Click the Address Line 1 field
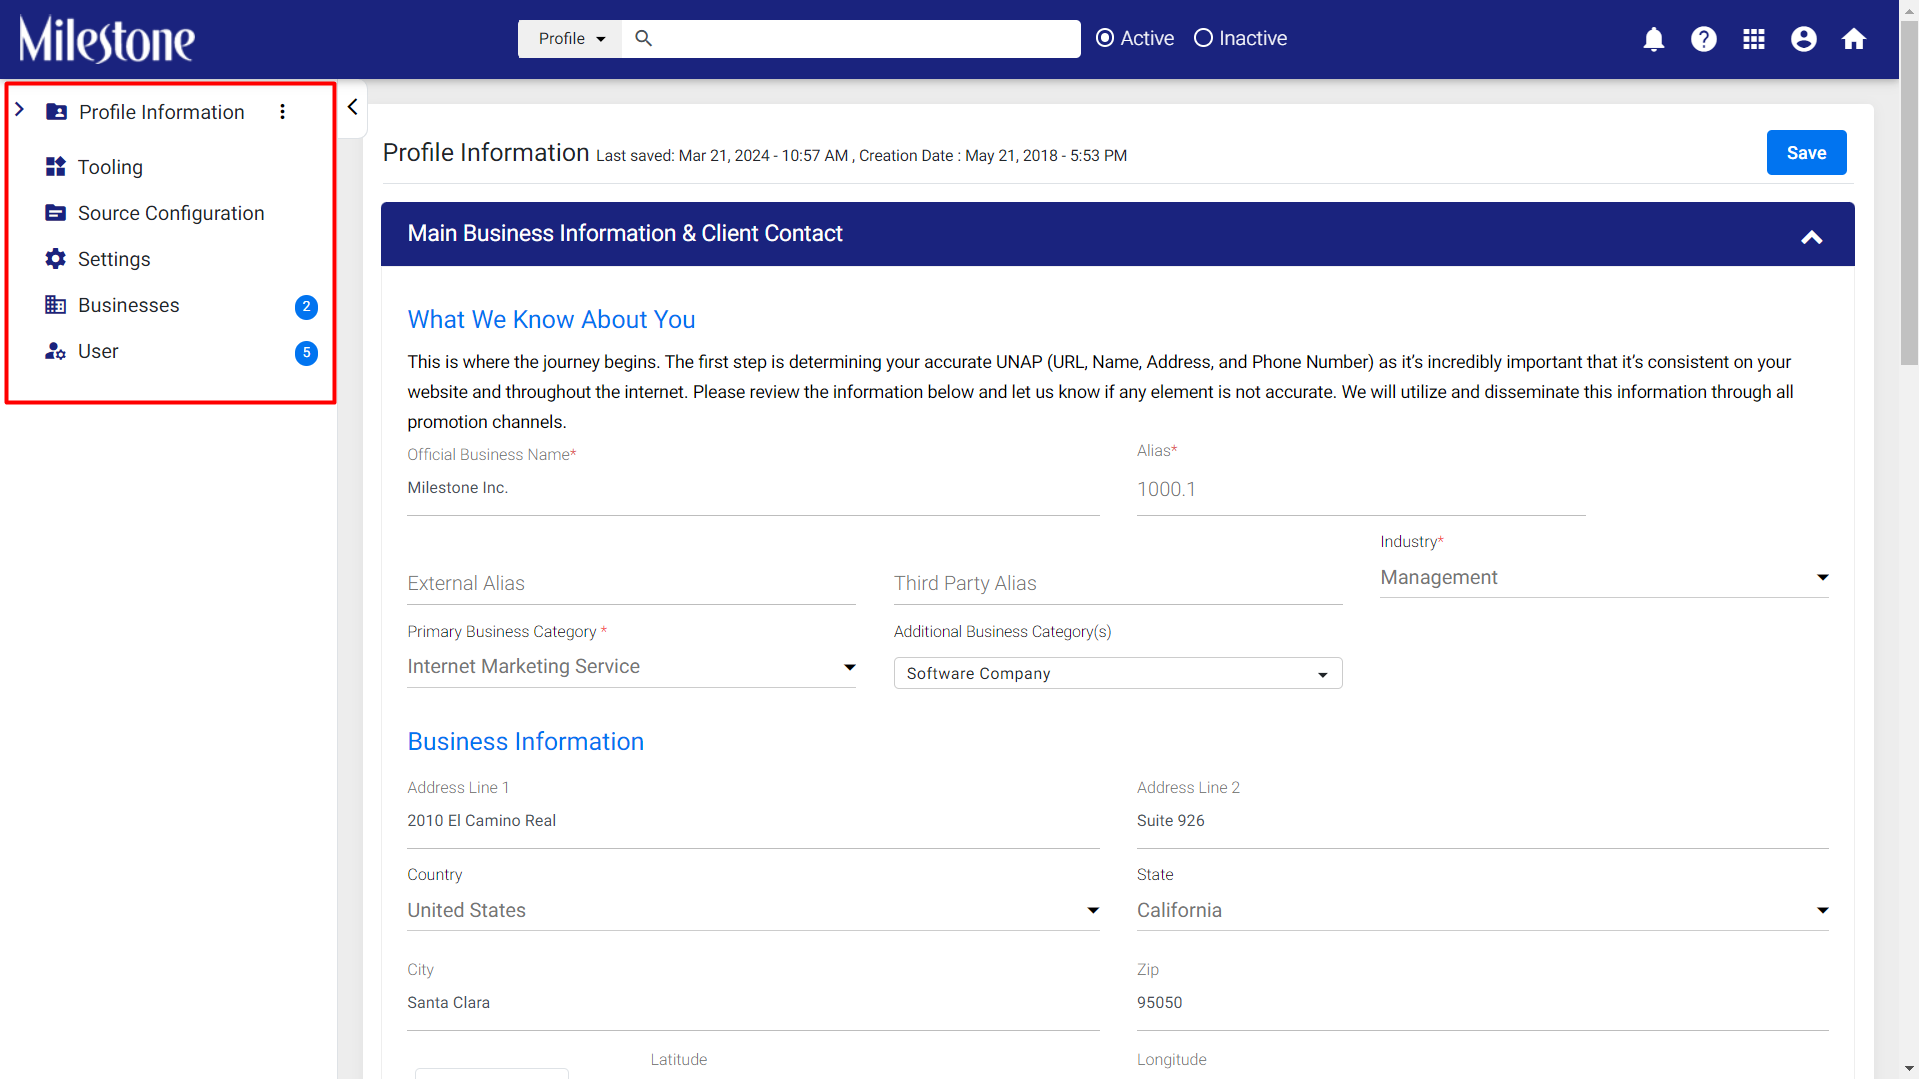 [x=753, y=821]
